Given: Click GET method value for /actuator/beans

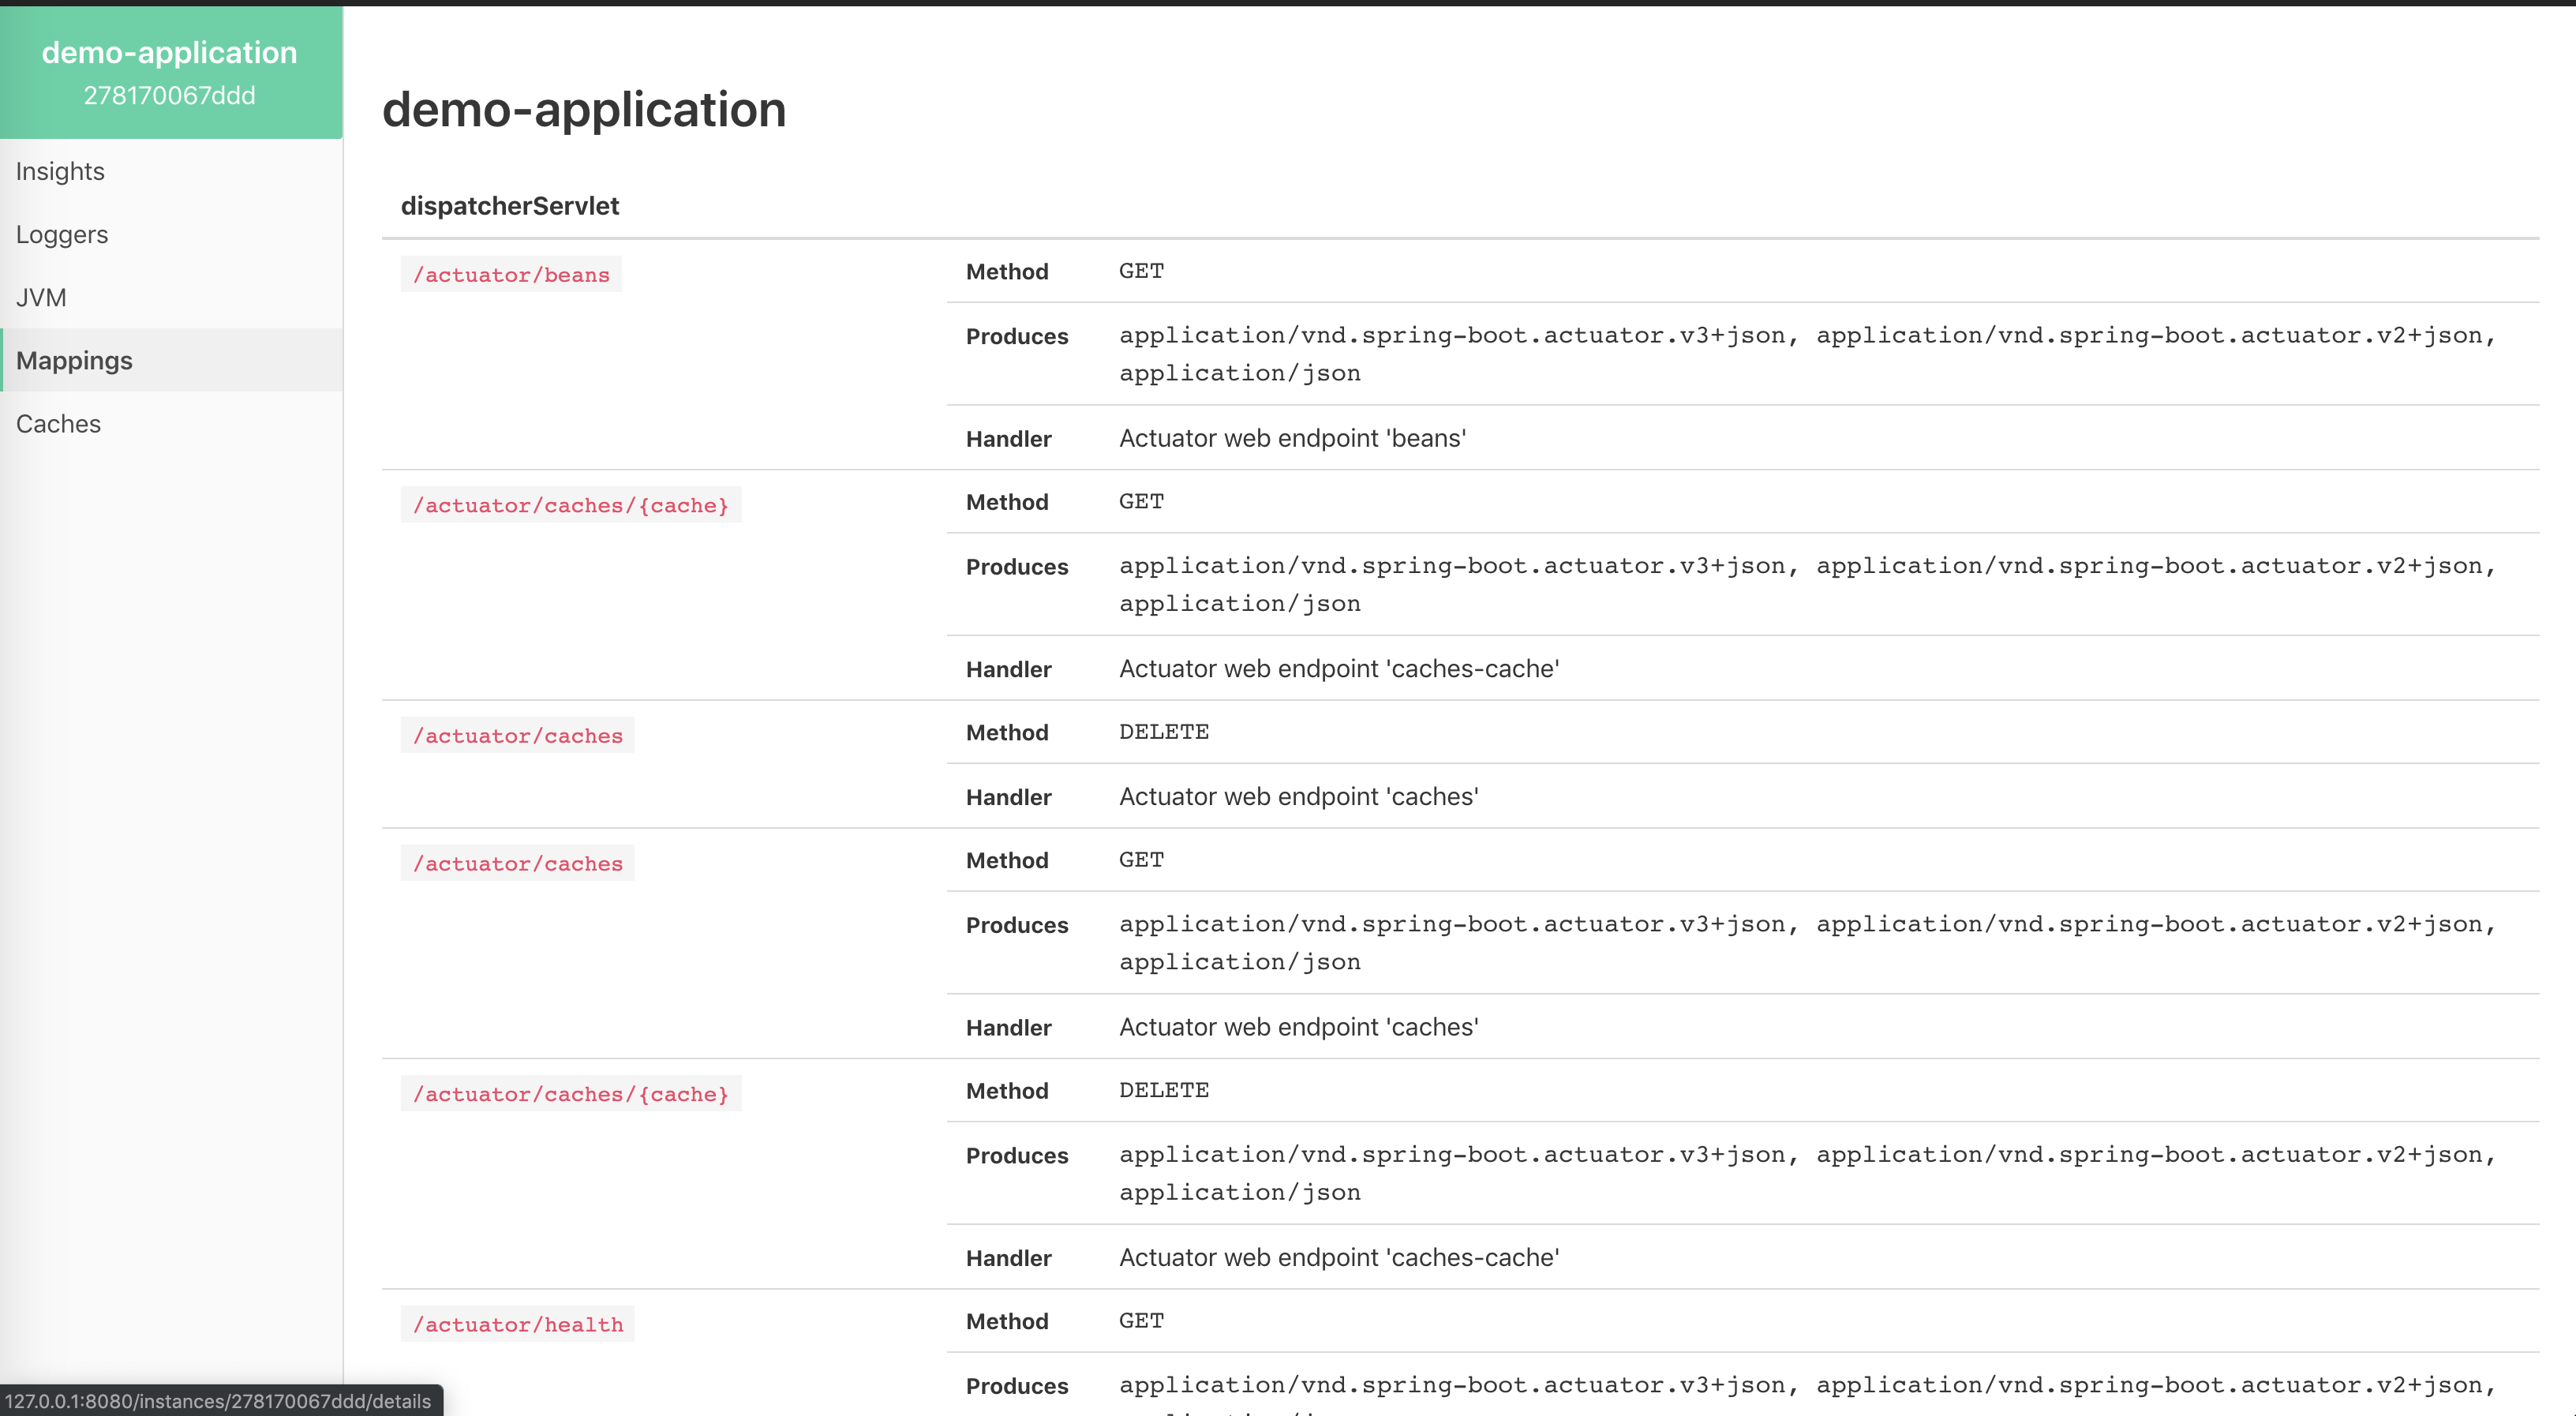Looking at the screenshot, I should pyautogui.click(x=1141, y=271).
